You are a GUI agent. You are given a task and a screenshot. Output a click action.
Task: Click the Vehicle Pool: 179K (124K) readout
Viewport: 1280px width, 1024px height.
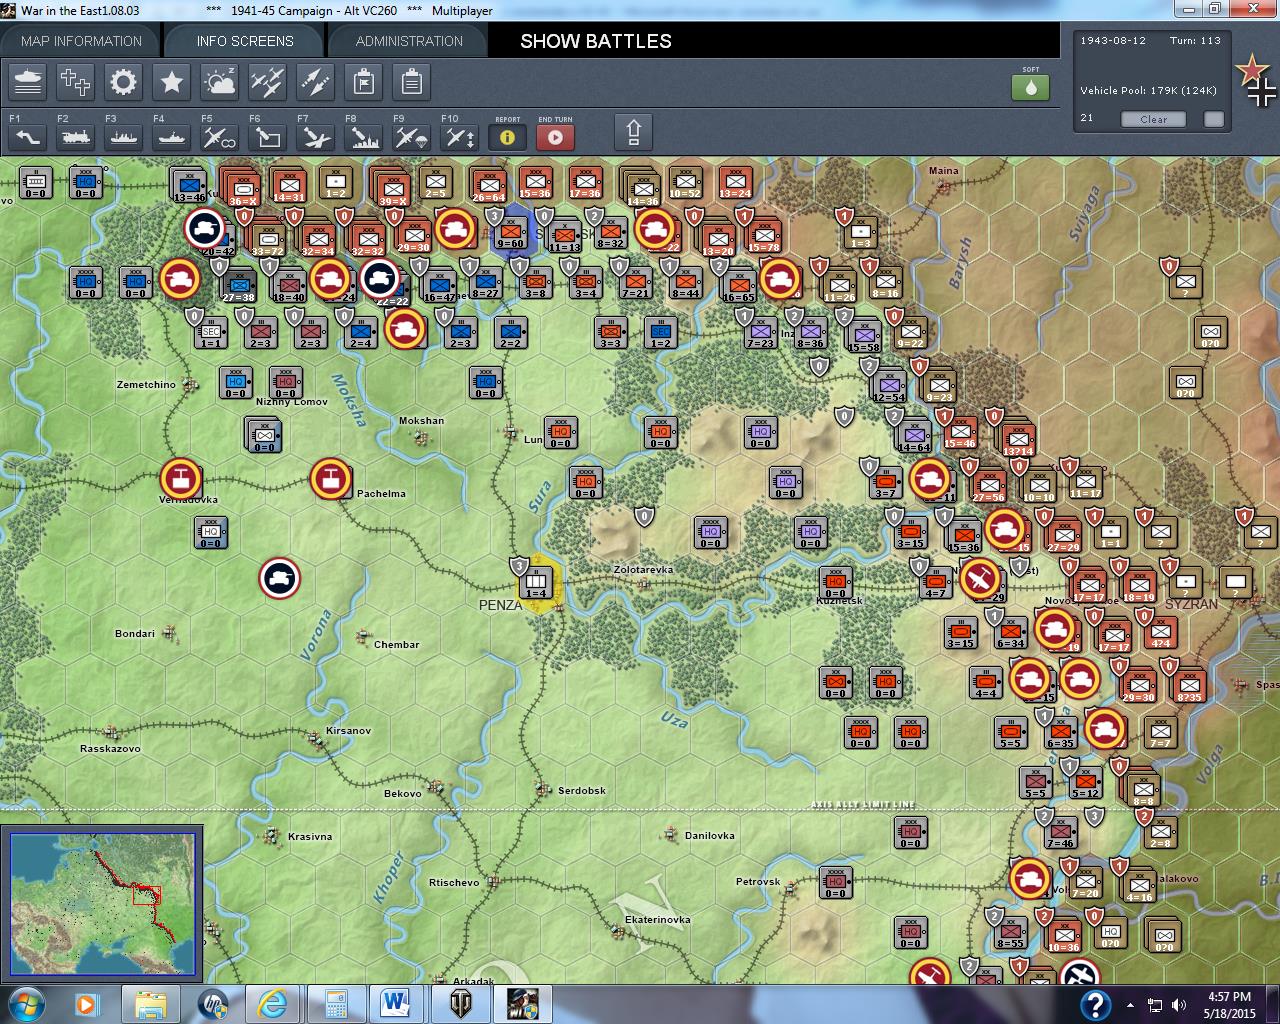tap(1148, 90)
